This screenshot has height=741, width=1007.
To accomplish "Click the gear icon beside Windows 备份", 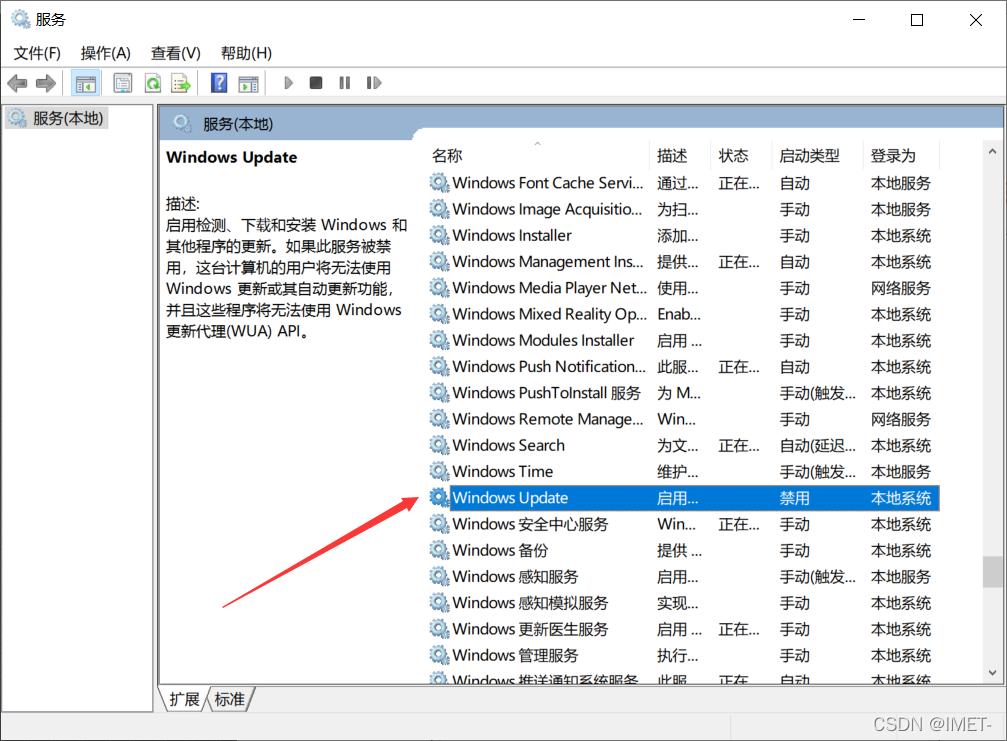I will point(439,550).
